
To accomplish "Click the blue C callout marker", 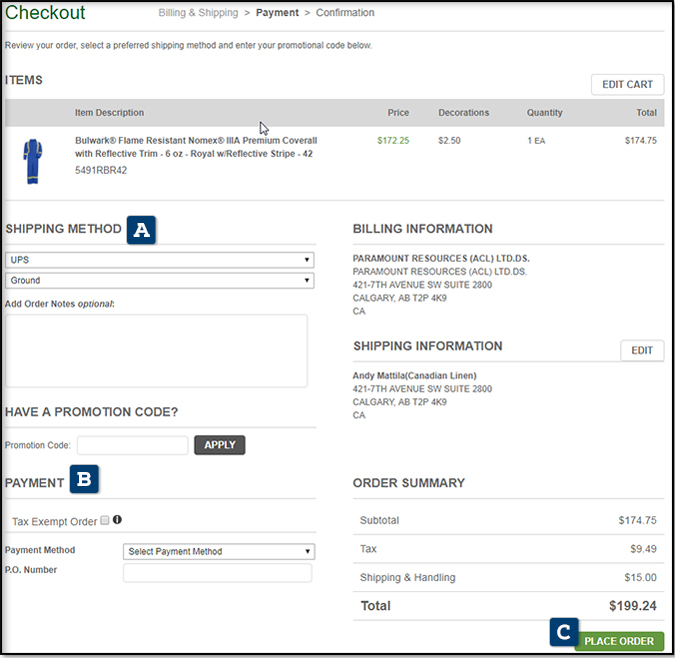I will (564, 633).
